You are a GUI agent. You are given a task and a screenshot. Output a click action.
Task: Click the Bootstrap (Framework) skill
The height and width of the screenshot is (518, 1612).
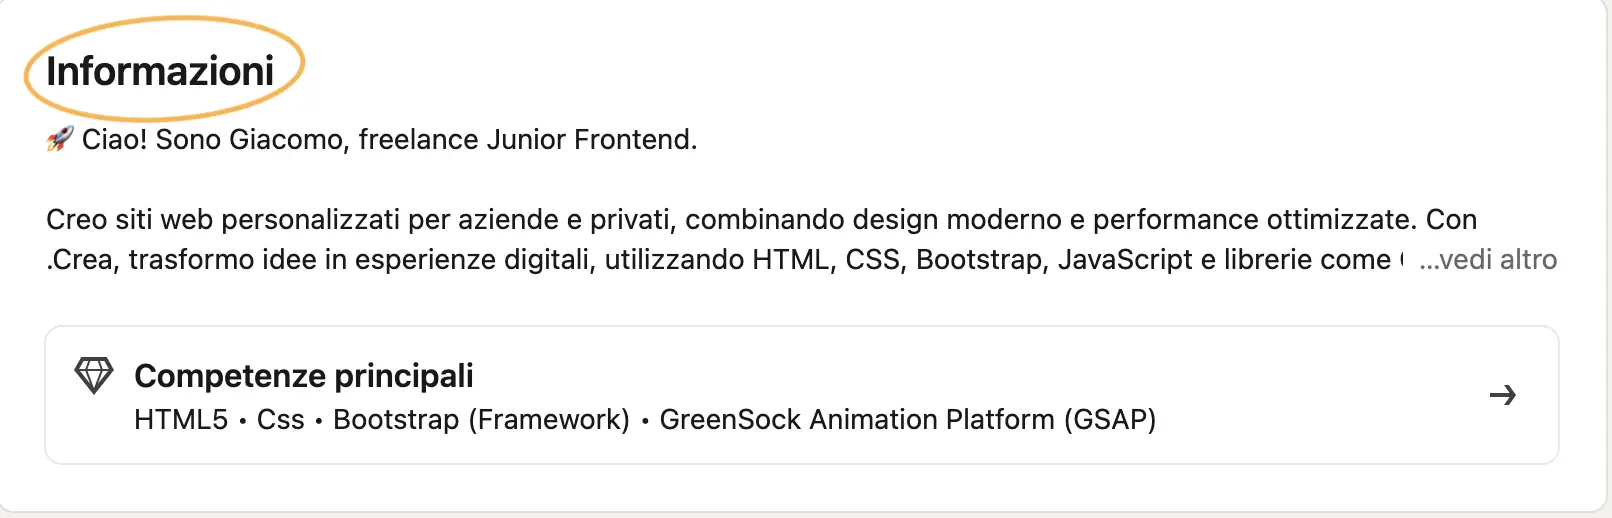pos(481,420)
